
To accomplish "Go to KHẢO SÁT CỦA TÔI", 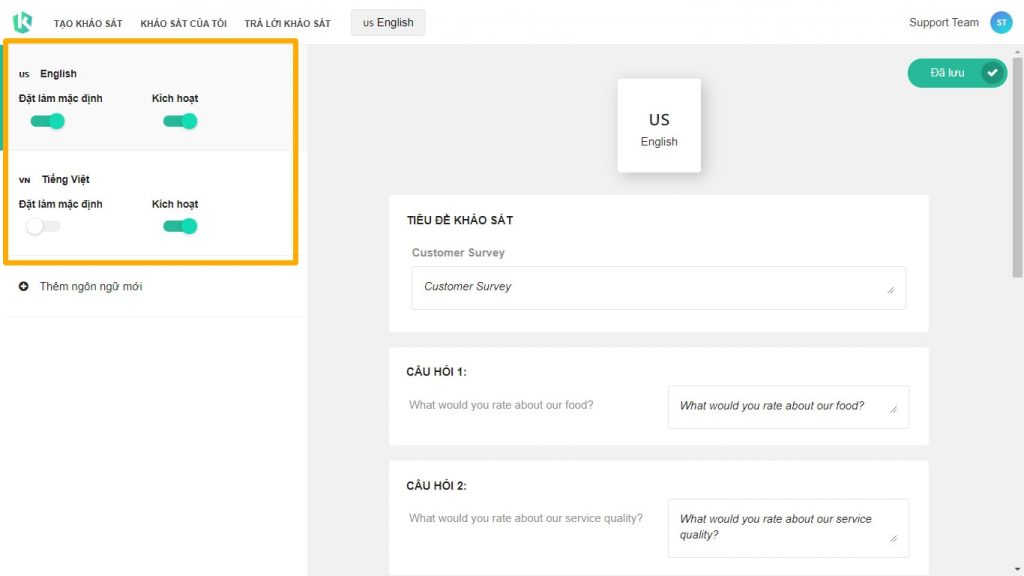I will pyautogui.click(x=184, y=24).
